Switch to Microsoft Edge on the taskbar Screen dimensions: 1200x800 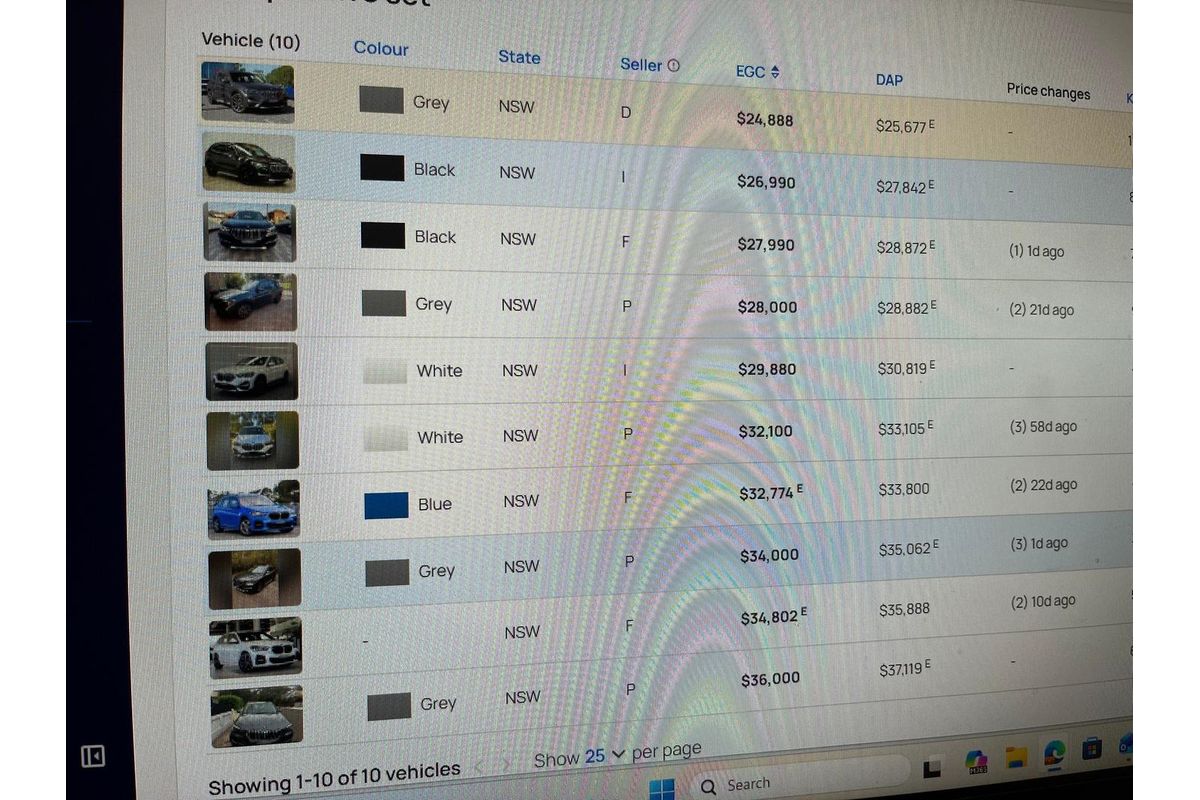point(1054,751)
